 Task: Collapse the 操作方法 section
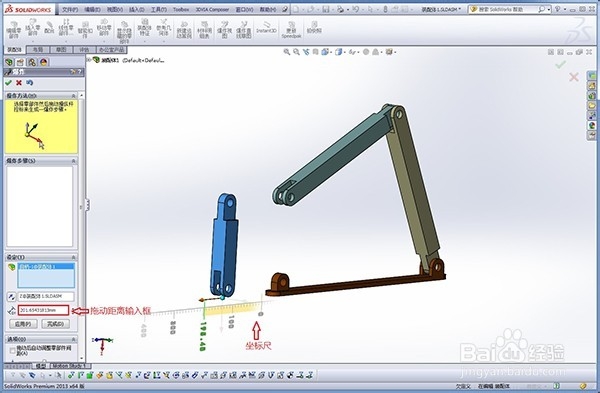click(x=73, y=95)
